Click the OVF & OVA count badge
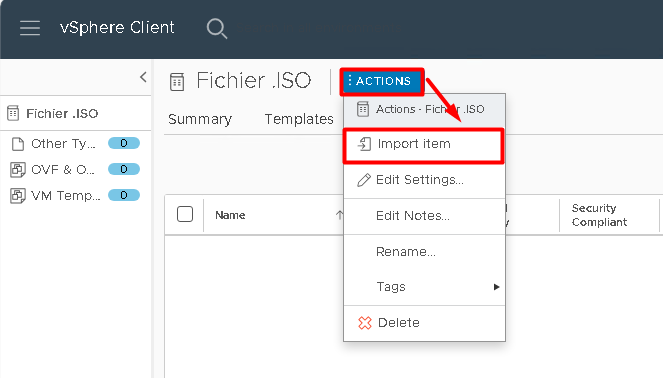The image size is (663, 378). (124, 169)
